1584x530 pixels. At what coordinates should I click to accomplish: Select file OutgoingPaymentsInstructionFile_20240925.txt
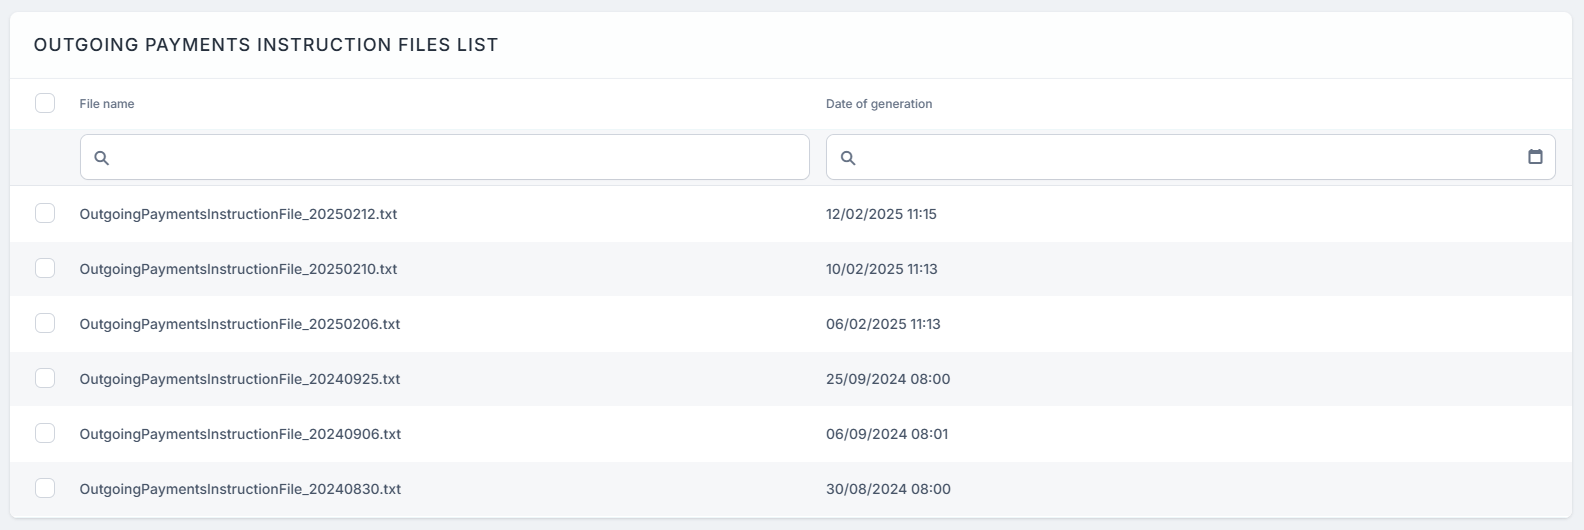tap(240, 379)
